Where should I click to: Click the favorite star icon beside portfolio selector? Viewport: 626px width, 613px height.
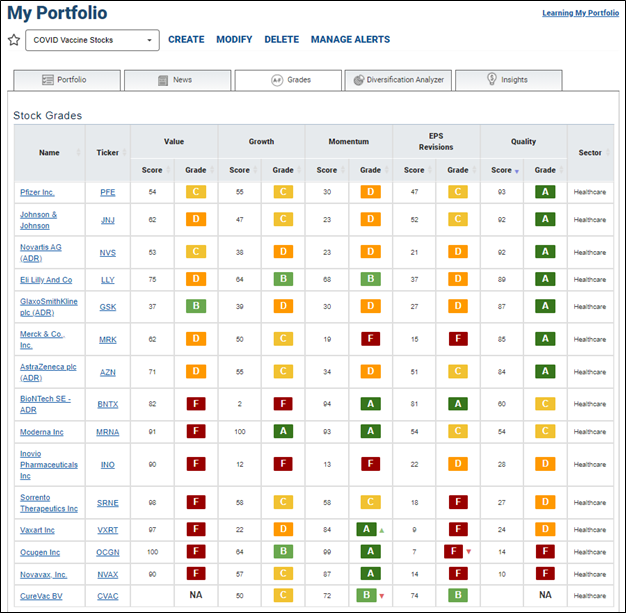coord(14,40)
